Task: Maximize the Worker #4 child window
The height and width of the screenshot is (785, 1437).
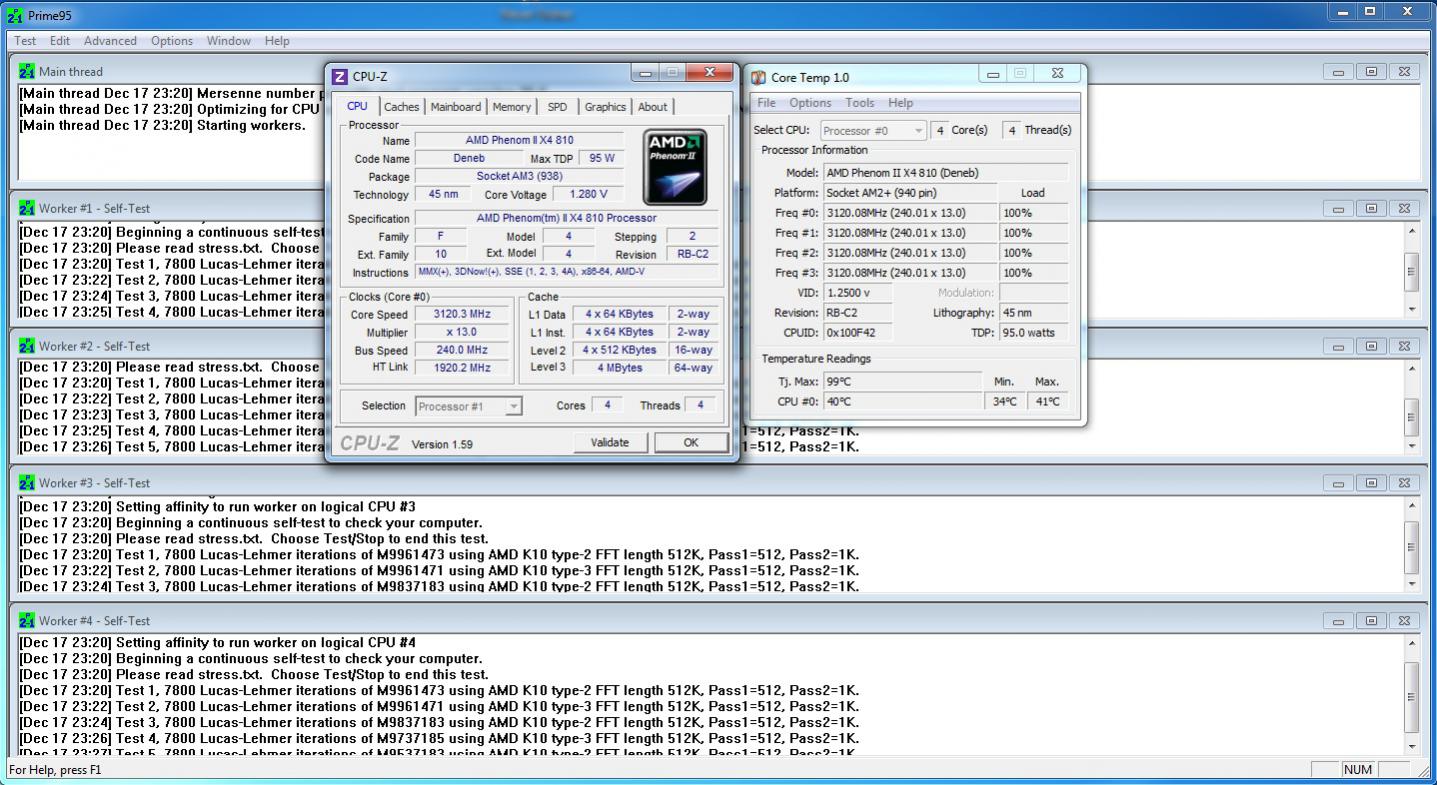Action: pyautogui.click(x=1371, y=621)
